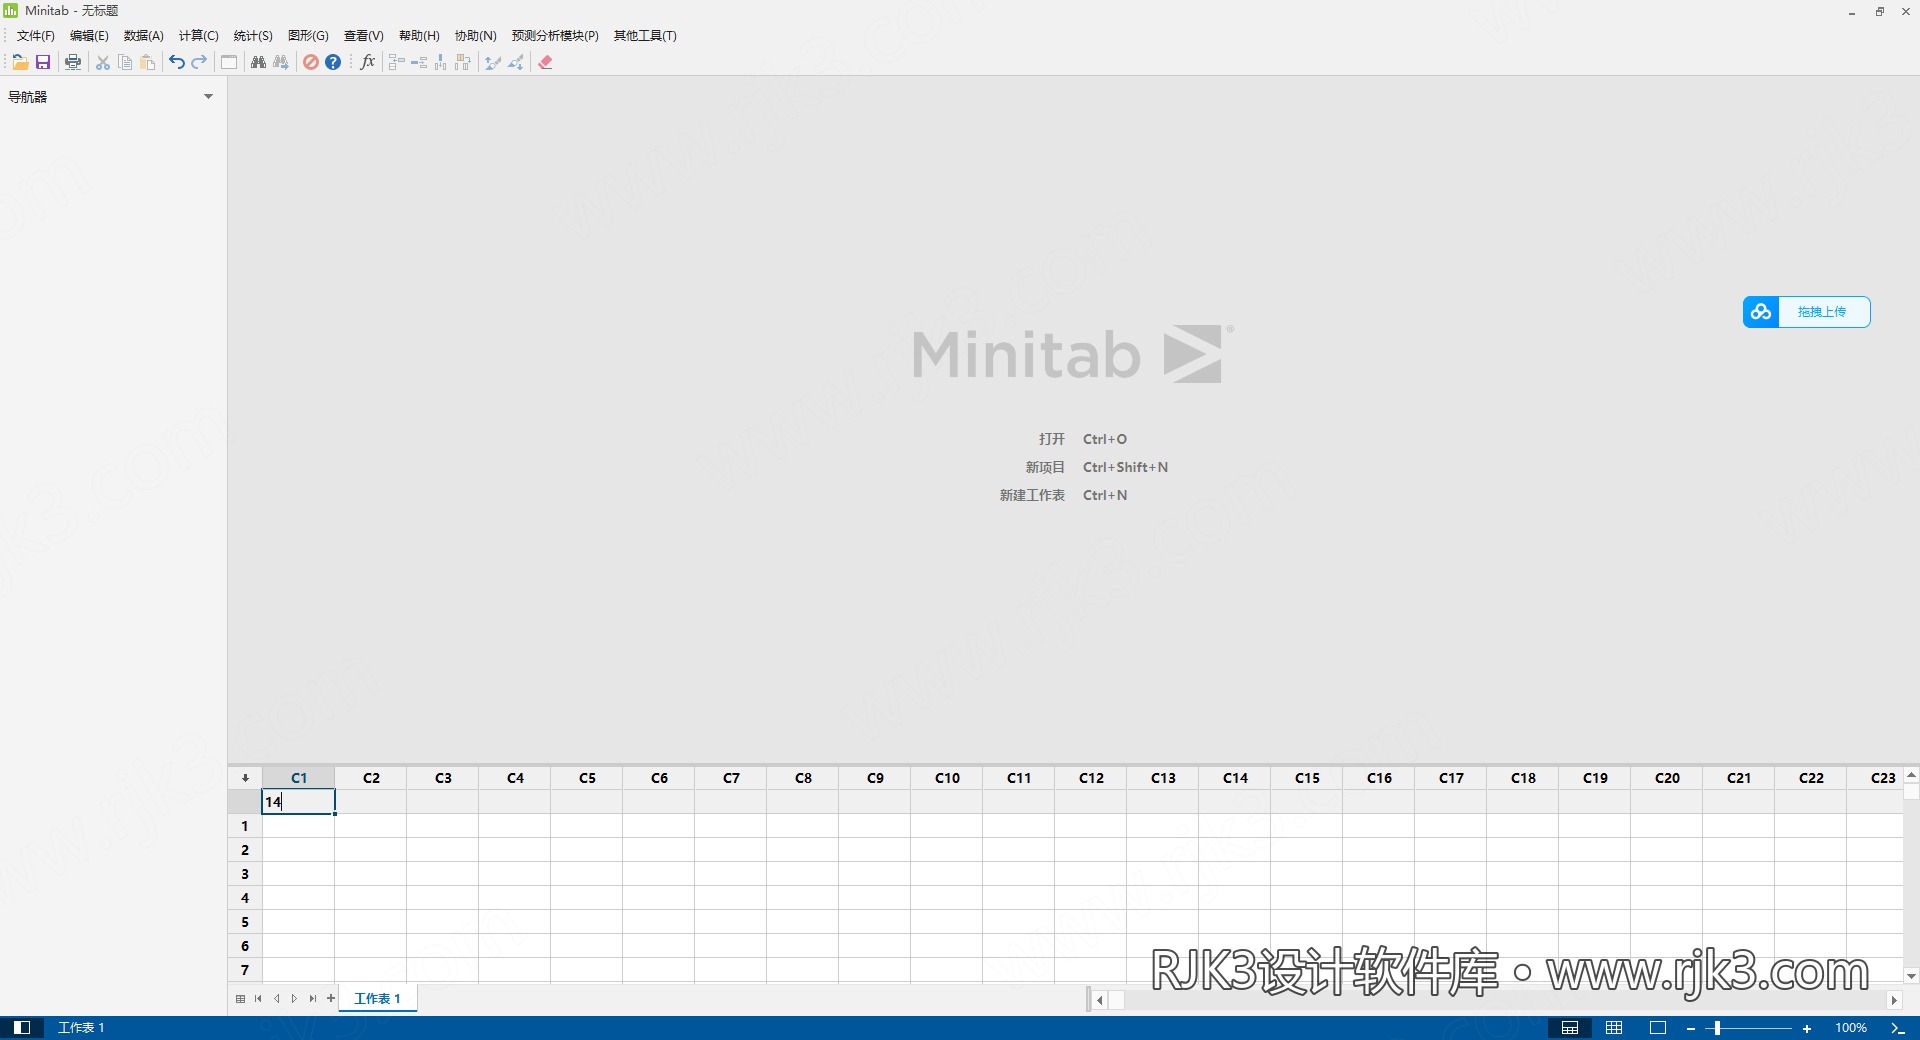Image resolution: width=1920 pixels, height=1040 pixels.
Task: Open the 图形(G) menu
Action: click(308, 36)
